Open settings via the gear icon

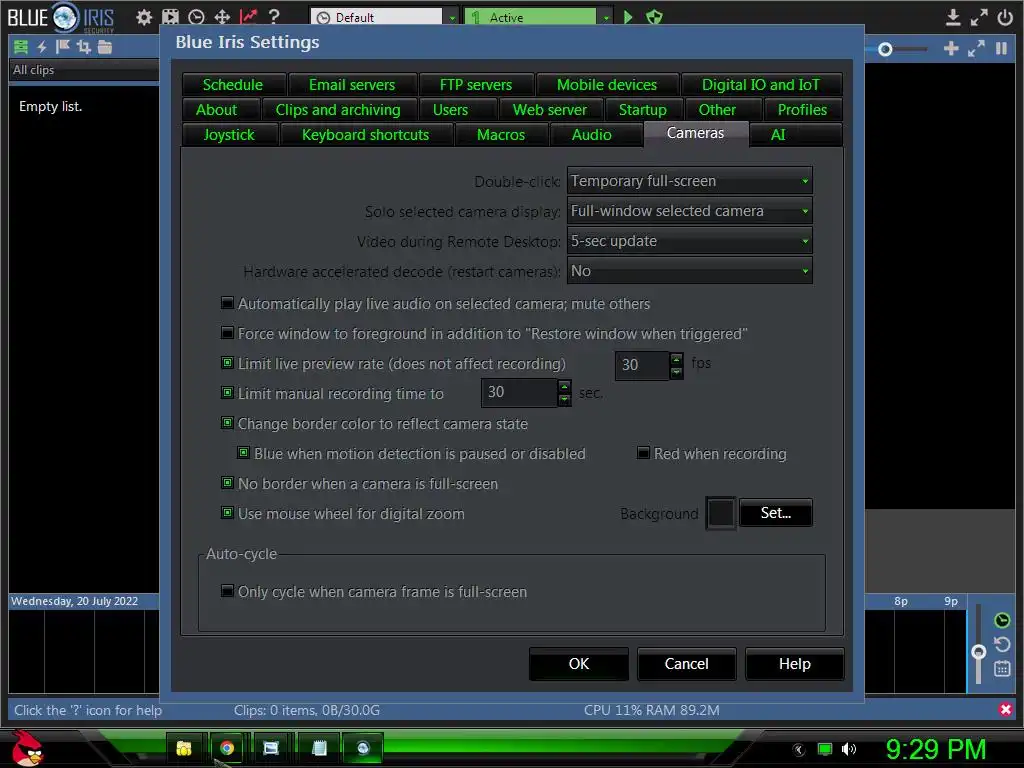pos(144,17)
